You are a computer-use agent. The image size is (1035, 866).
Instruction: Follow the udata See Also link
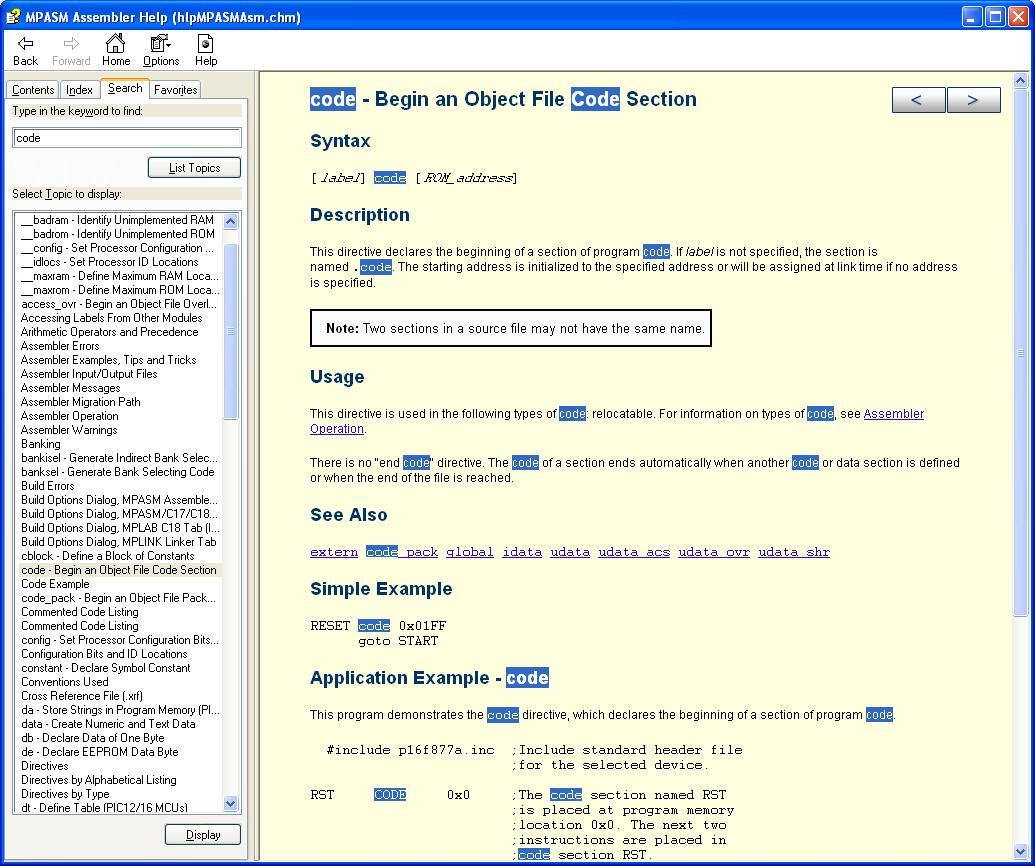(570, 552)
